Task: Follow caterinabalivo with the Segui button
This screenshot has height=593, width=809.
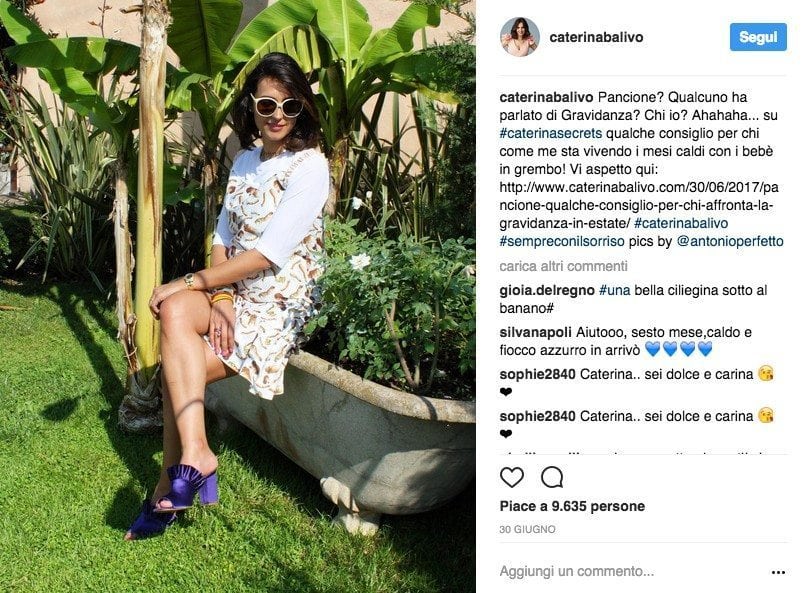Action: tap(758, 37)
